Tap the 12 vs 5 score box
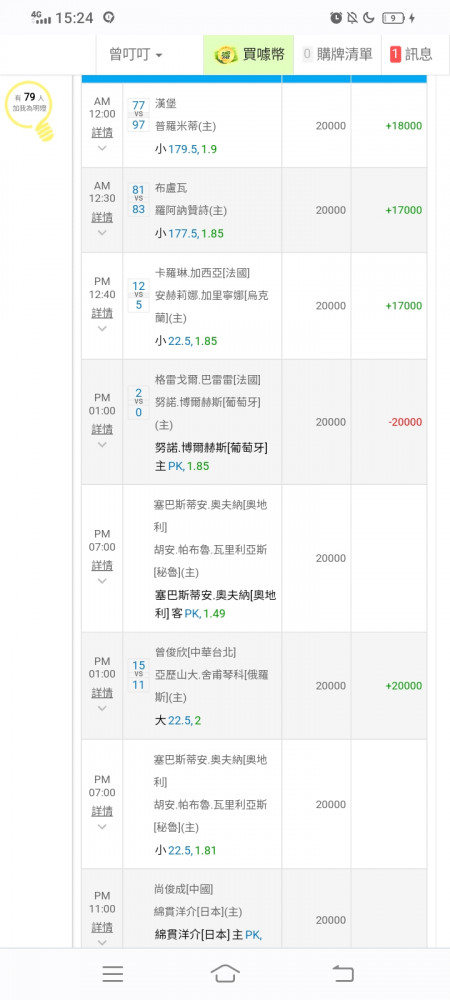This screenshot has height=1000, width=450. pyautogui.click(x=138, y=295)
